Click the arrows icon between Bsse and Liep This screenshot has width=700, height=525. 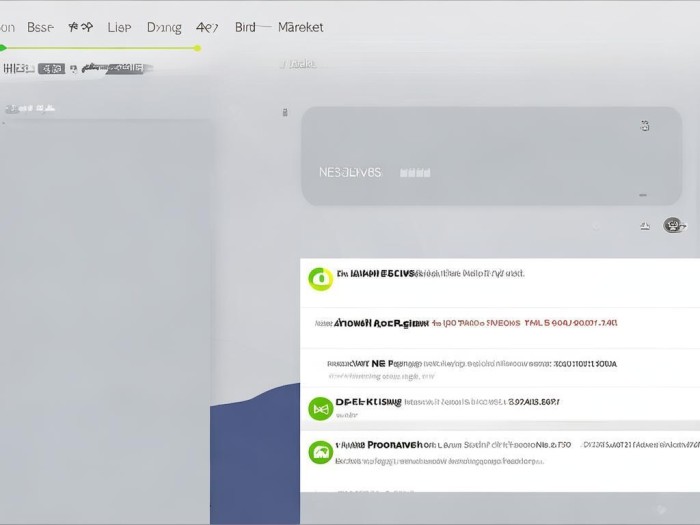click(80, 27)
